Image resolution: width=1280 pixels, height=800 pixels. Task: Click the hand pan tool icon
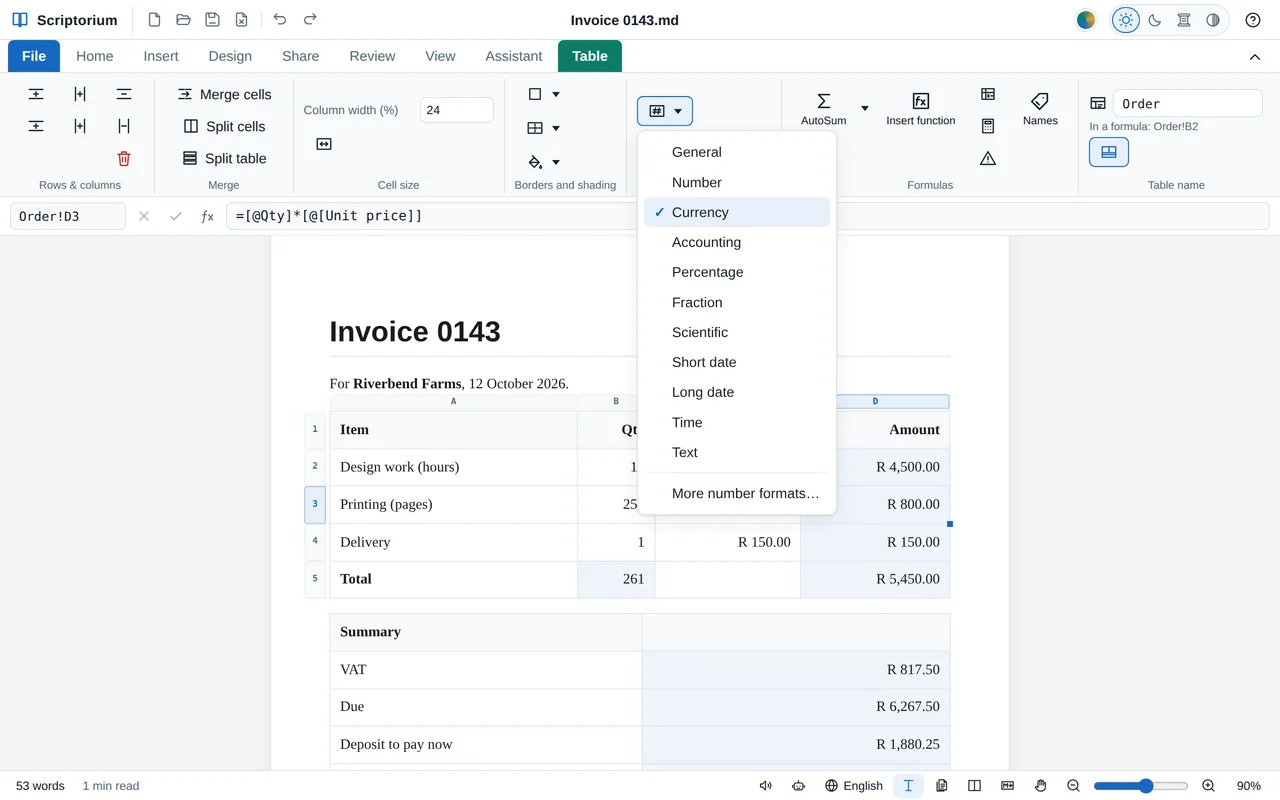point(1040,786)
